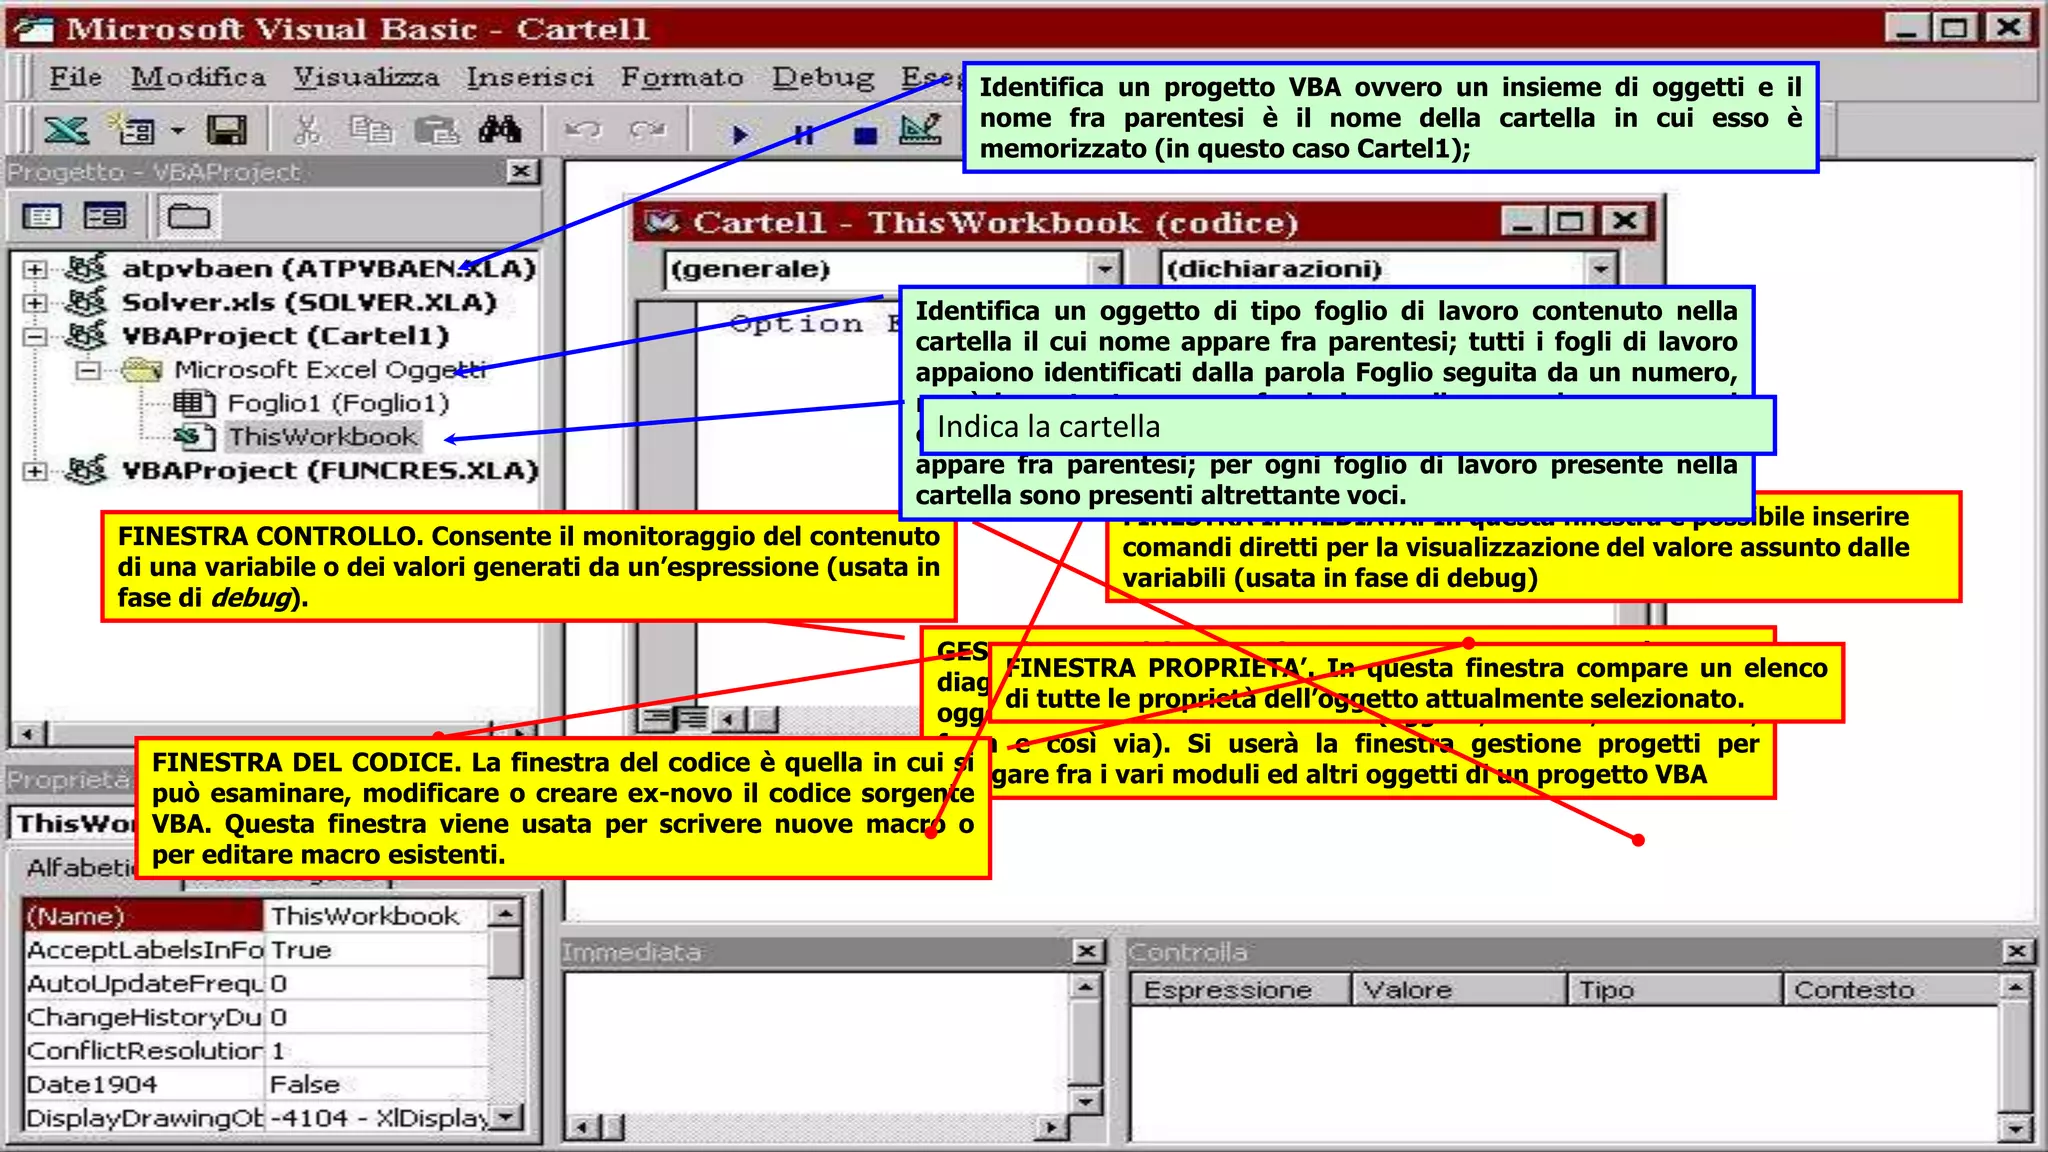Viewport: 2048px width, 1152px height.
Task: Open the (generale) object dropdown
Action: [x=1103, y=269]
